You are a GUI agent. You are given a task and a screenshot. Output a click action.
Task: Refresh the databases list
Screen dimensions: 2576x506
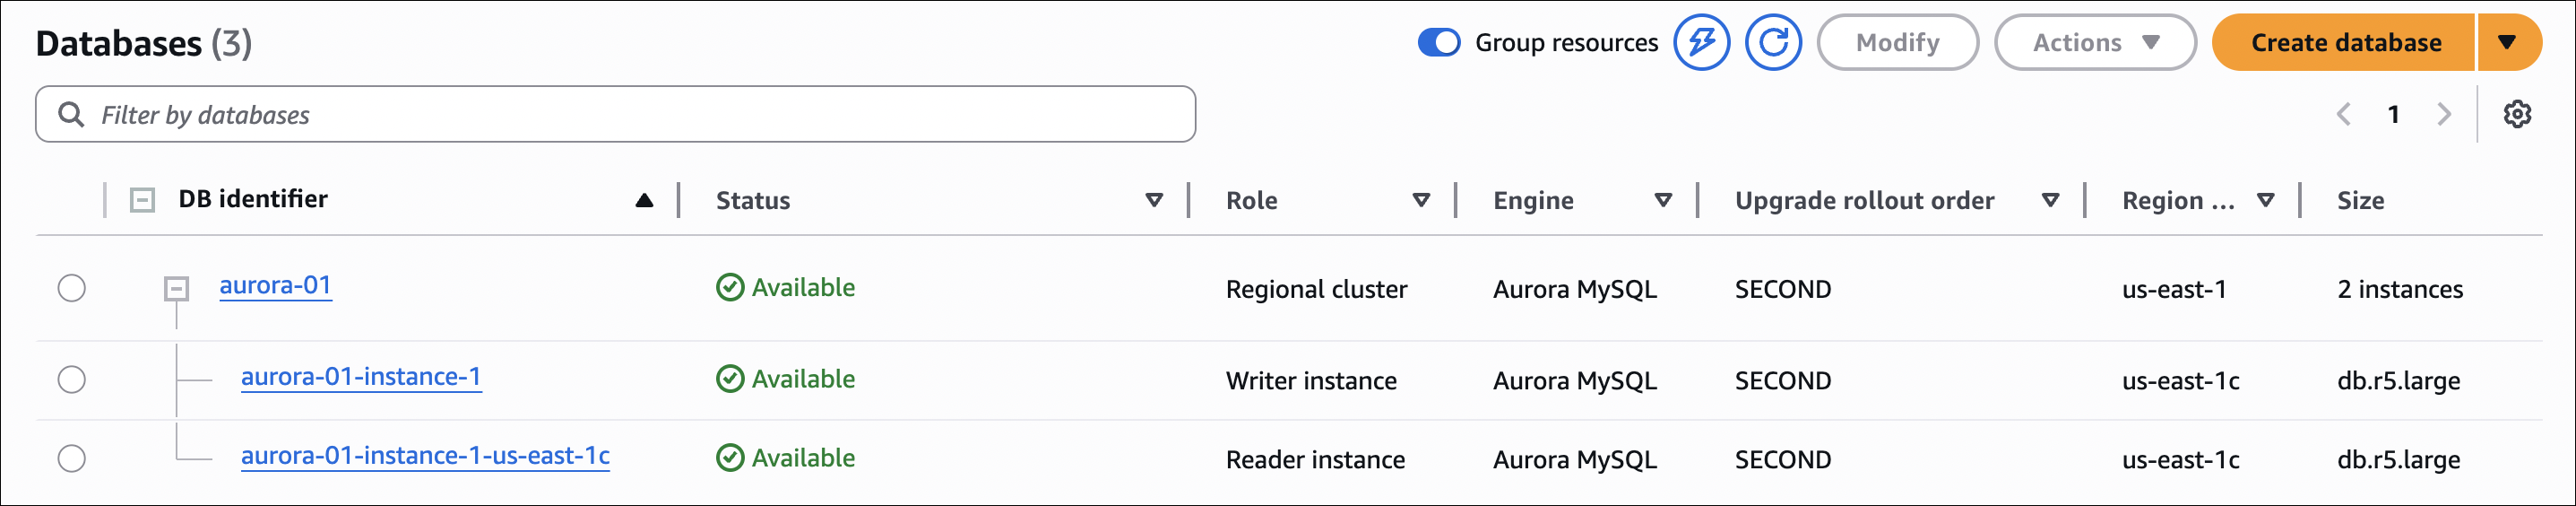[x=1773, y=42]
